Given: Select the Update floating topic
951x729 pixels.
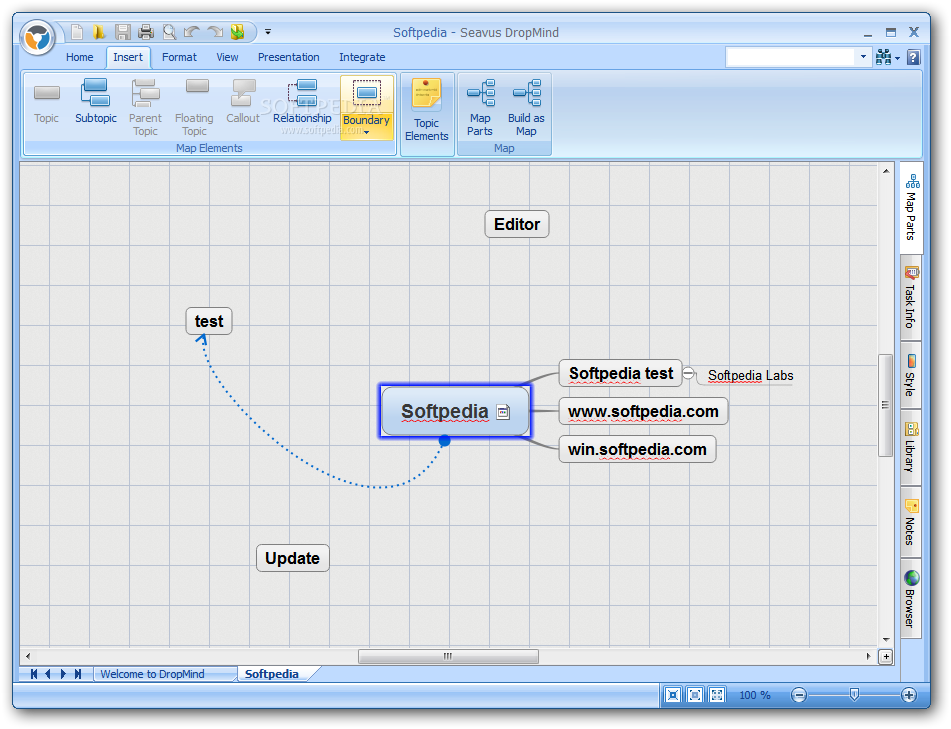Looking at the screenshot, I should [x=292, y=558].
